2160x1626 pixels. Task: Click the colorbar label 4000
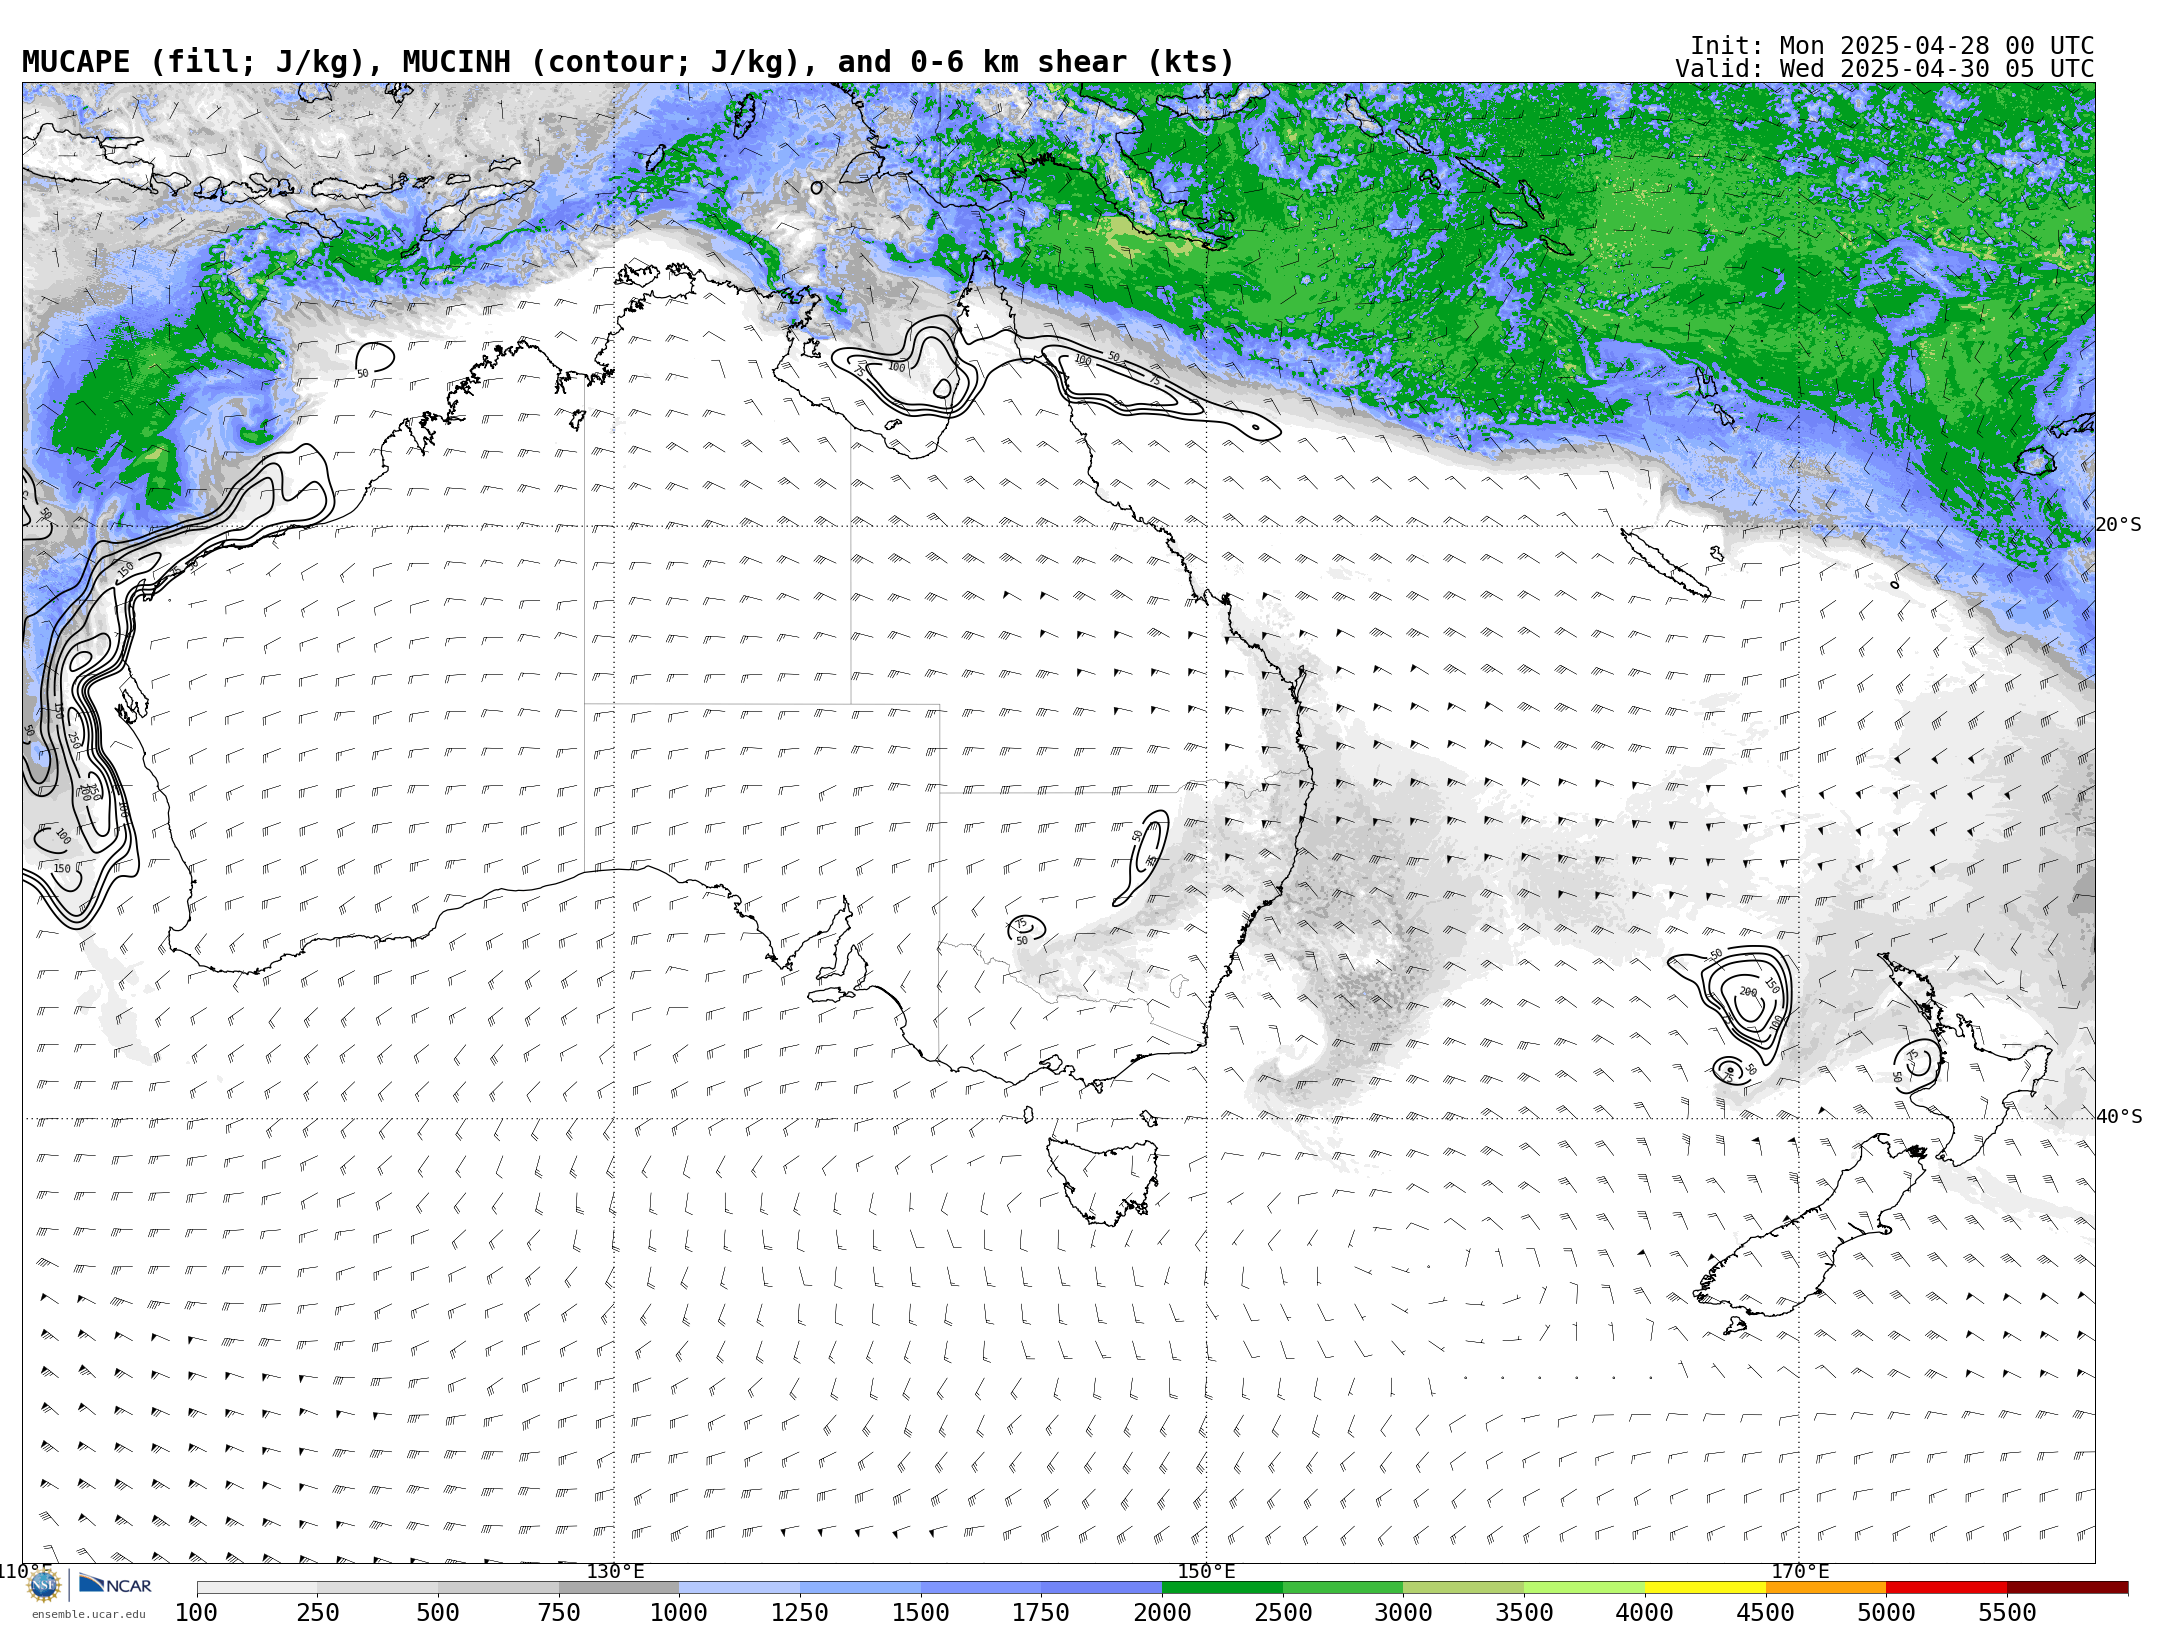click(1645, 1613)
